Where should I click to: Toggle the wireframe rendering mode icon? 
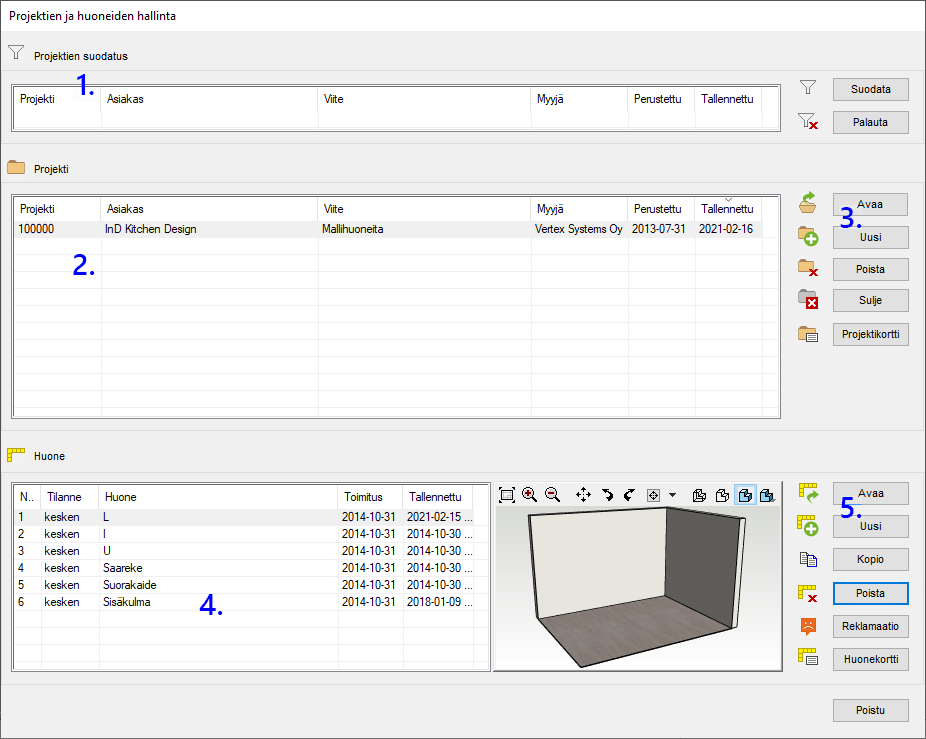[x=700, y=495]
